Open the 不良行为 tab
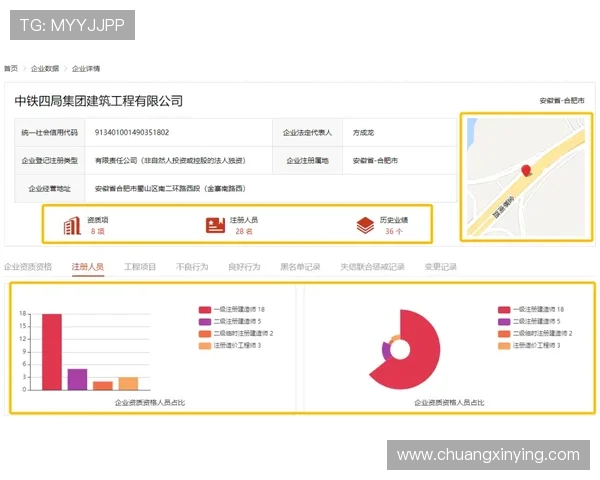 [192, 267]
